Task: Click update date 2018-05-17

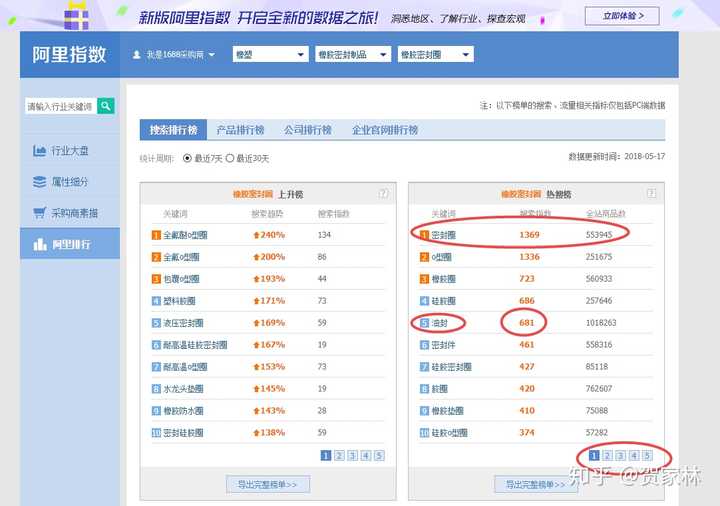Action: tap(644, 157)
